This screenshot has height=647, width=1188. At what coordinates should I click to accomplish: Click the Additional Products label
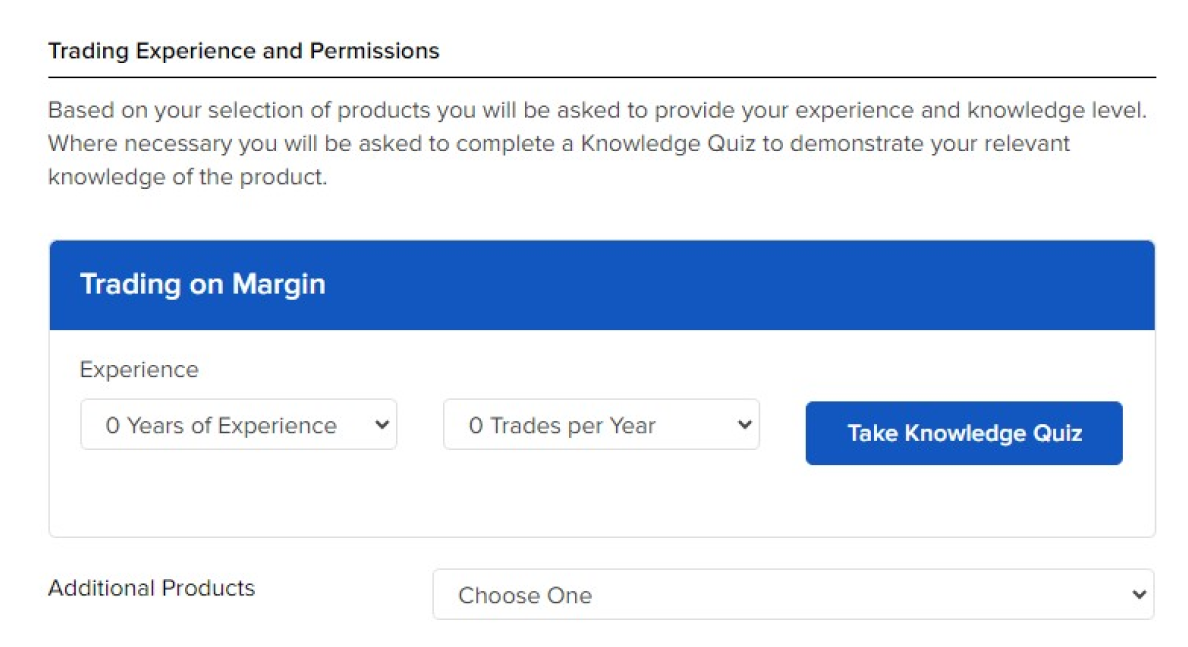[x=151, y=588]
